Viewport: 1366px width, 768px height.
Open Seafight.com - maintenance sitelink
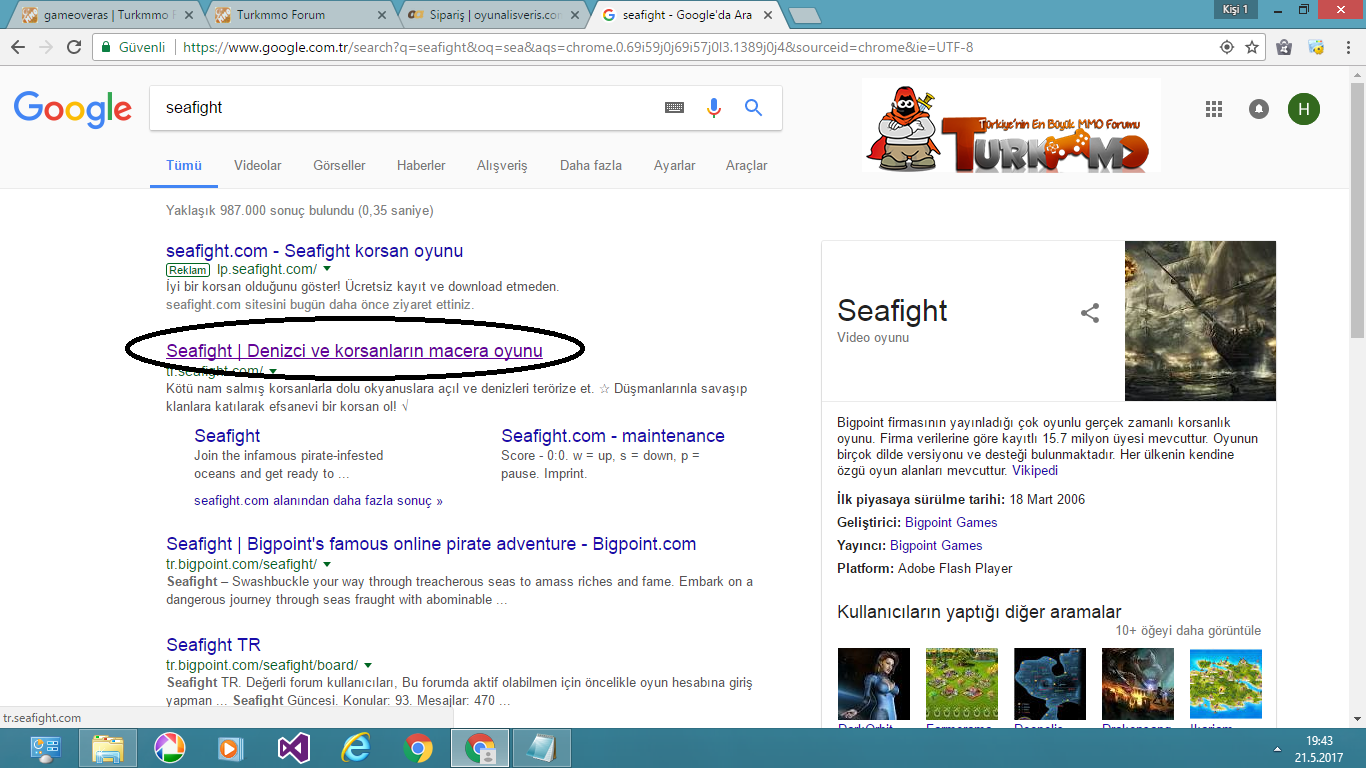pyautogui.click(x=613, y=436)
